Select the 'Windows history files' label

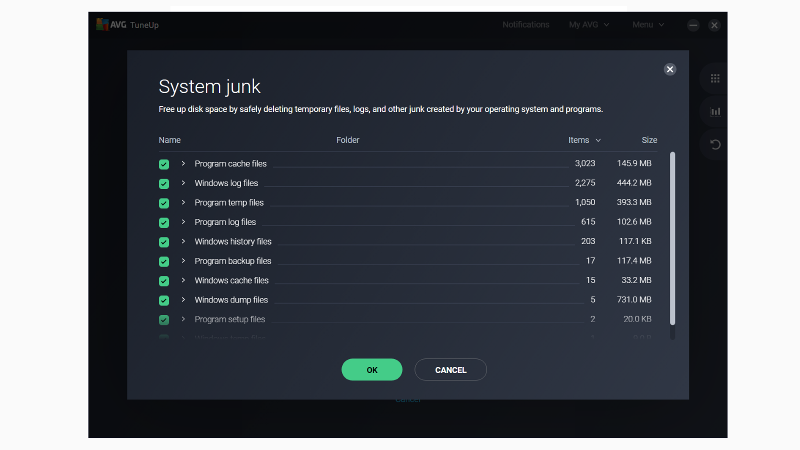click(x=233, y=241)
